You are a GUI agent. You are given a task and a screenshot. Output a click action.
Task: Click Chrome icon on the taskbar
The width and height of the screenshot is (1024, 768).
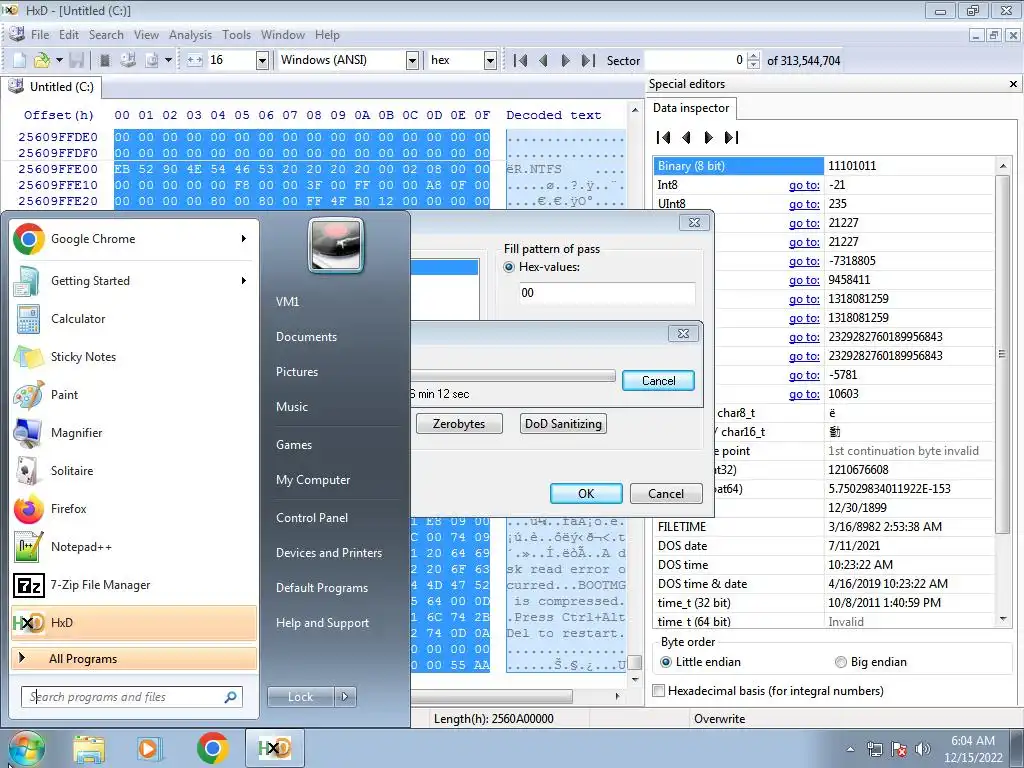212,748
